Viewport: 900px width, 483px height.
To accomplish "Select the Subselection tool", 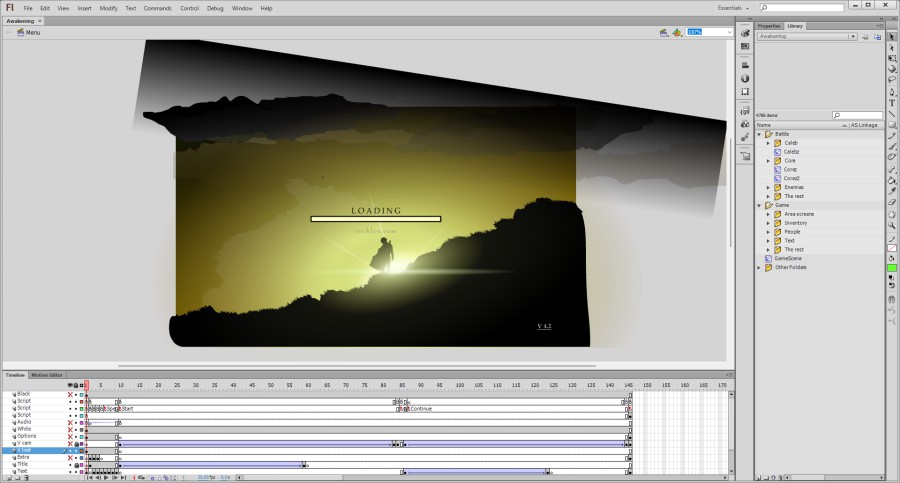I will 892,47.
